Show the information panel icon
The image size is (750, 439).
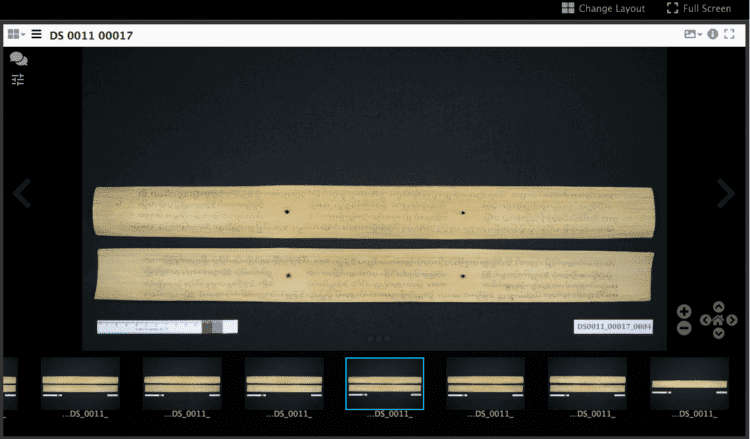click(x=713, y=34)
